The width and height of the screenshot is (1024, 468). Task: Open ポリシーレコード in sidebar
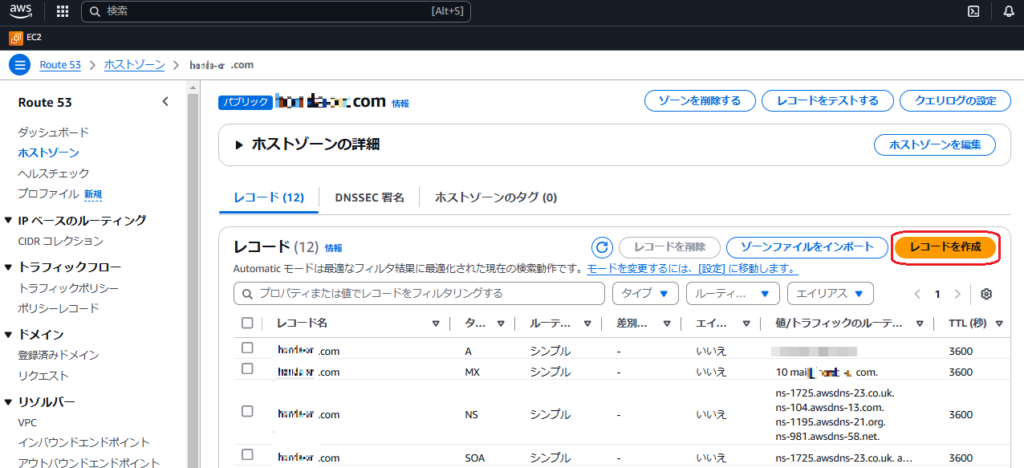pyautogui.click(x=59, y=308)
